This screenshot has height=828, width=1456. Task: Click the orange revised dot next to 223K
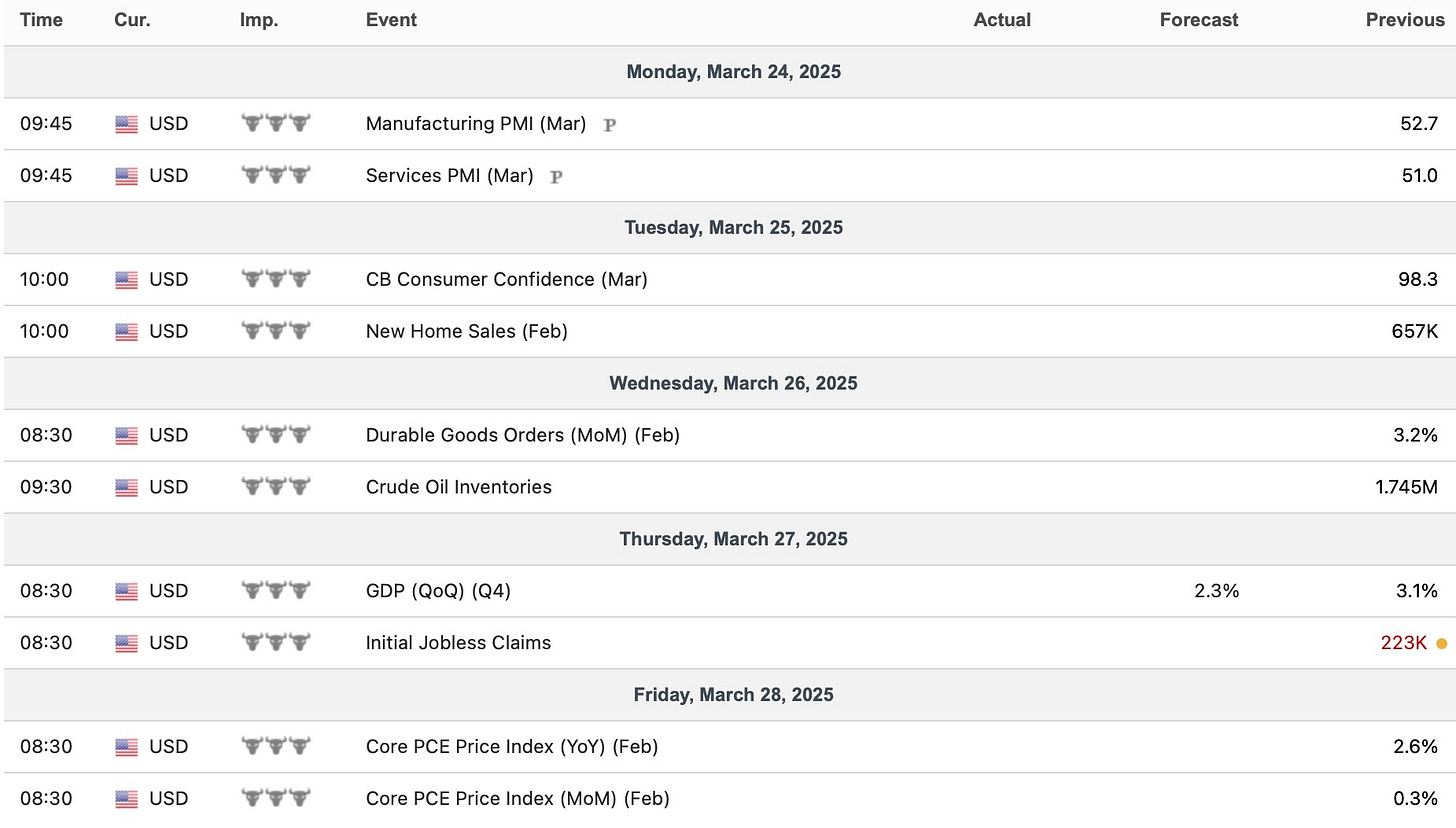(1441, 643)
